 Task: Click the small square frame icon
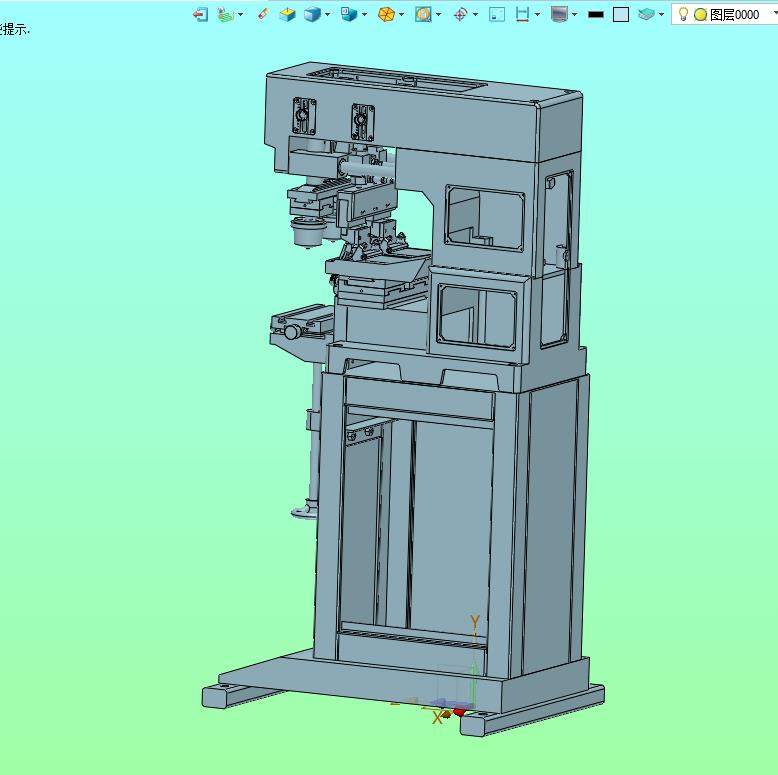pyautogui.click(x=497, y=14)
